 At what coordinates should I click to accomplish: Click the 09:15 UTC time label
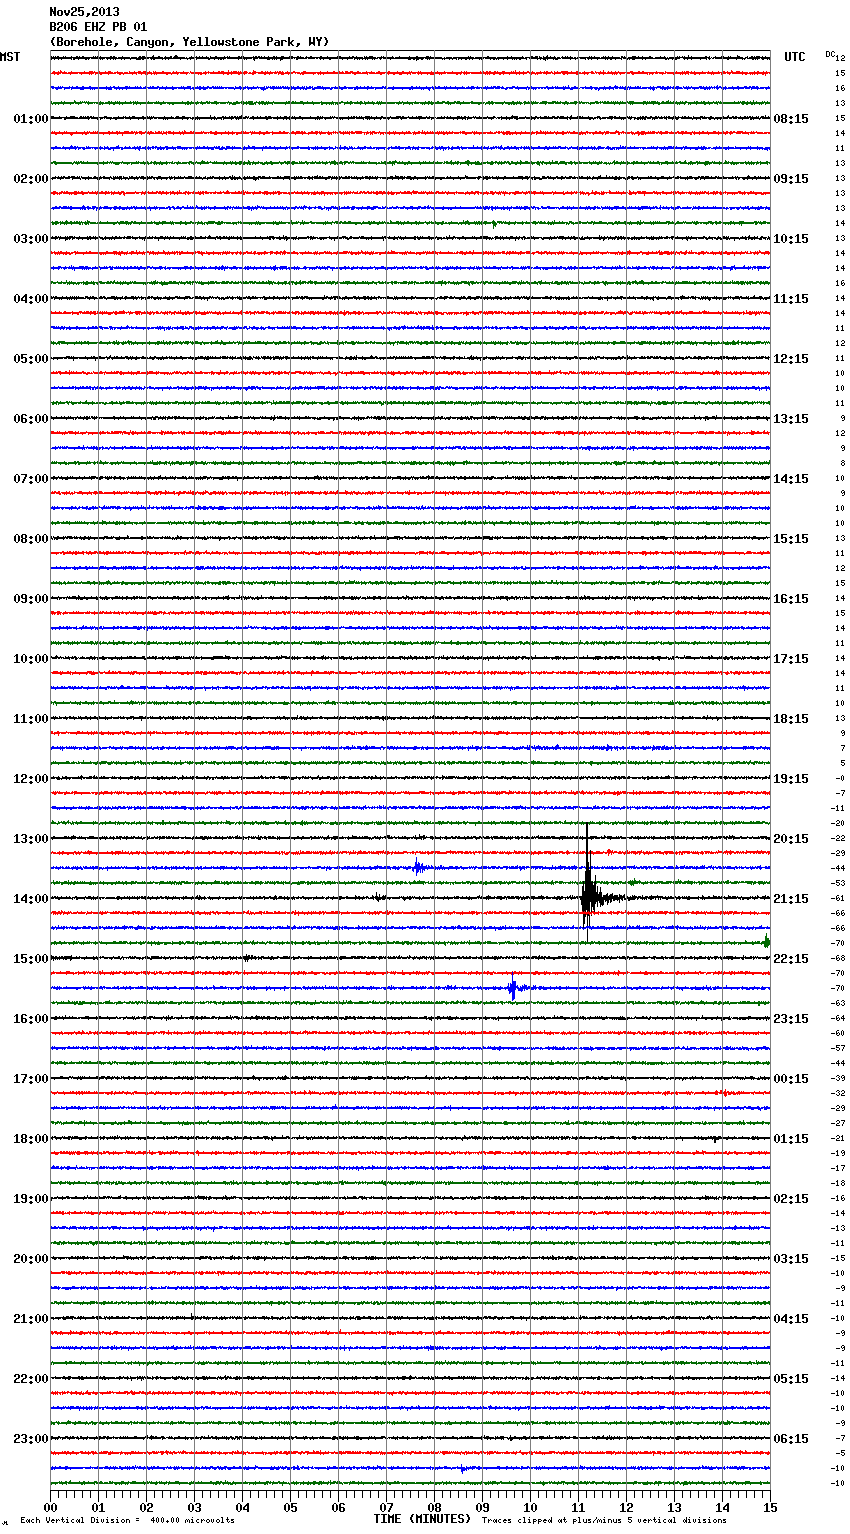tap(791, 179)
